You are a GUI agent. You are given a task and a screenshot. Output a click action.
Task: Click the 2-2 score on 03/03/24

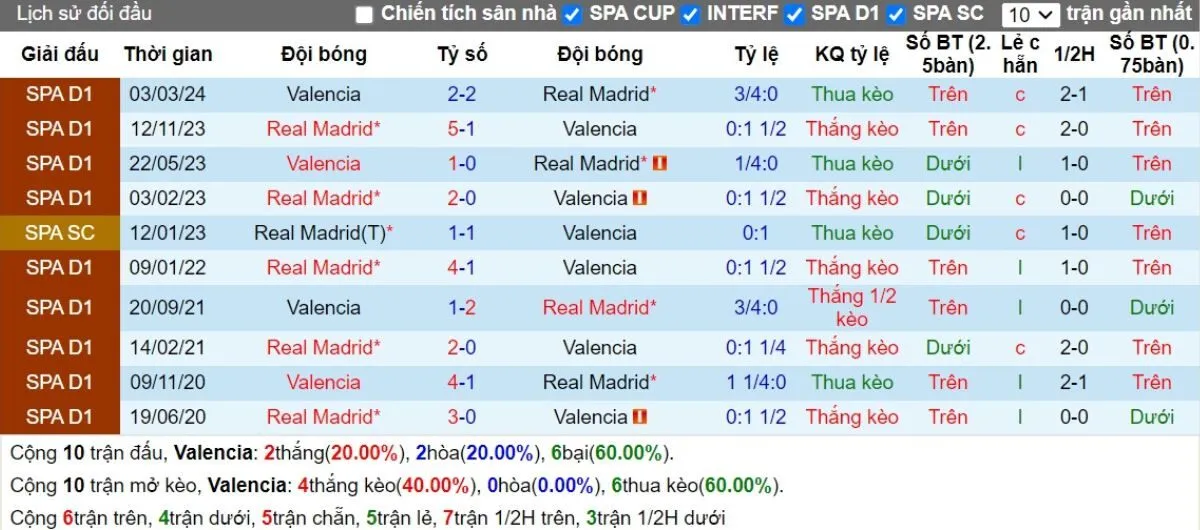pyautogui.click(x=462, y=94)
